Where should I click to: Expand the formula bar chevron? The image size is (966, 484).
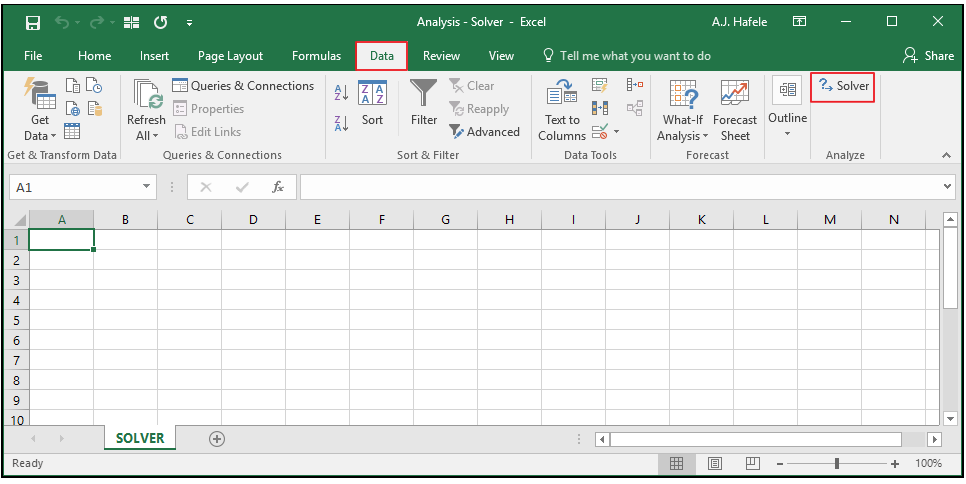(948, 187)
